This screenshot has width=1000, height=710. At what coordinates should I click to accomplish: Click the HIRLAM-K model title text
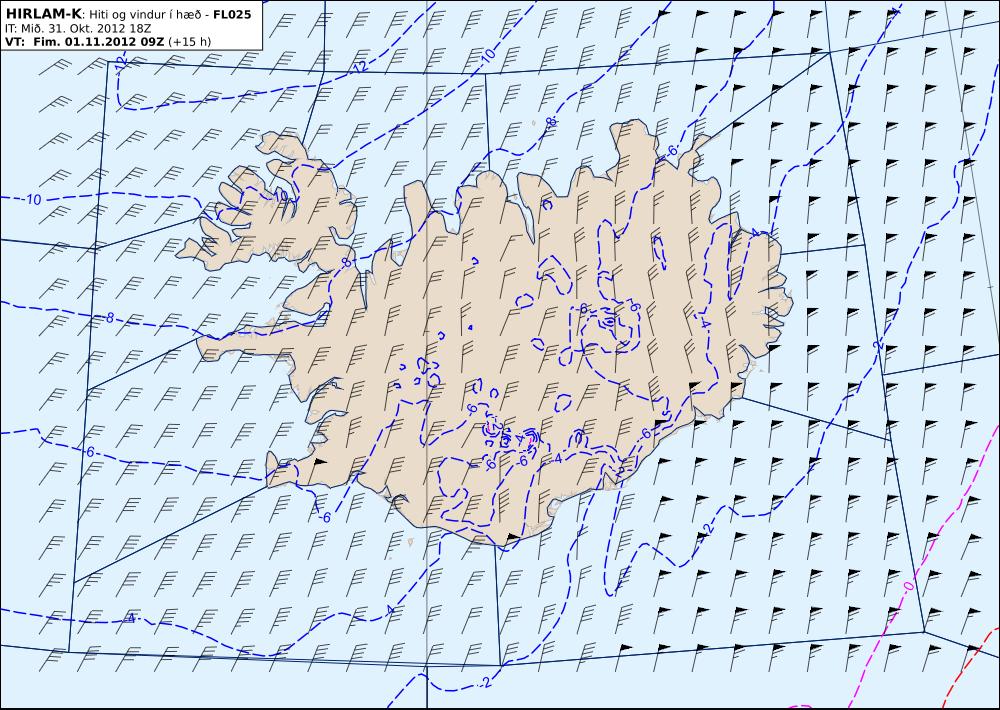coord(44,13)
